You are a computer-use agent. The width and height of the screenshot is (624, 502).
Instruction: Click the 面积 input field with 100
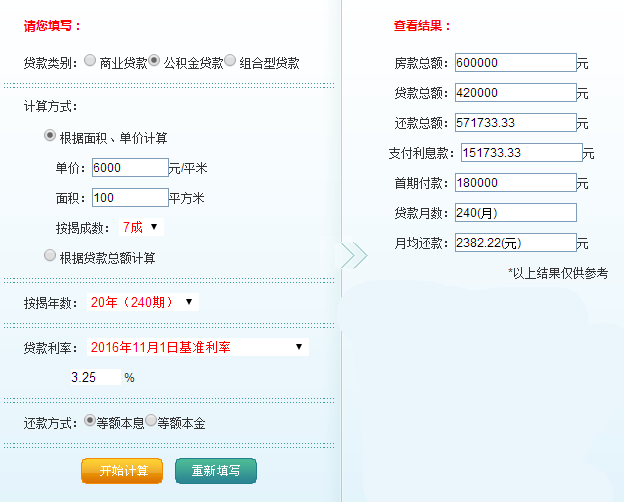(x=130, y=198)
